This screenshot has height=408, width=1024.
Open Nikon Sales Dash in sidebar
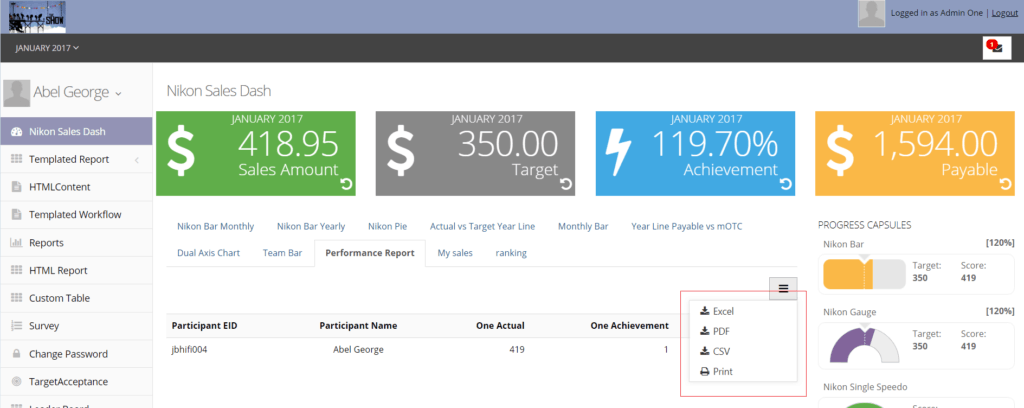coord(76,131)
